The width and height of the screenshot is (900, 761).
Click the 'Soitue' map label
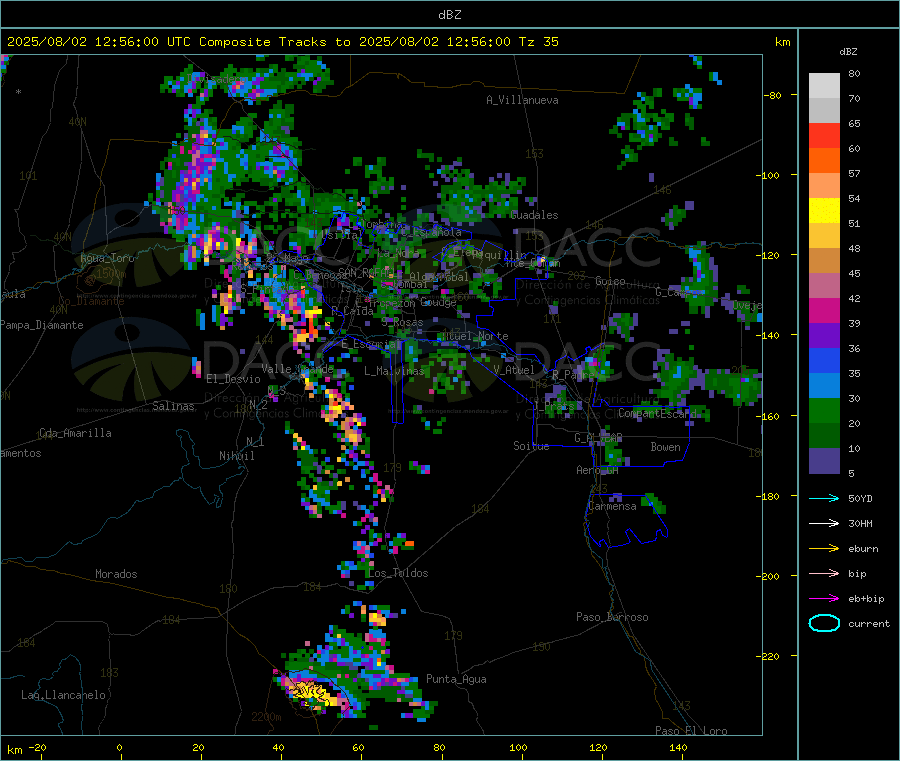[x=531, y=446]
